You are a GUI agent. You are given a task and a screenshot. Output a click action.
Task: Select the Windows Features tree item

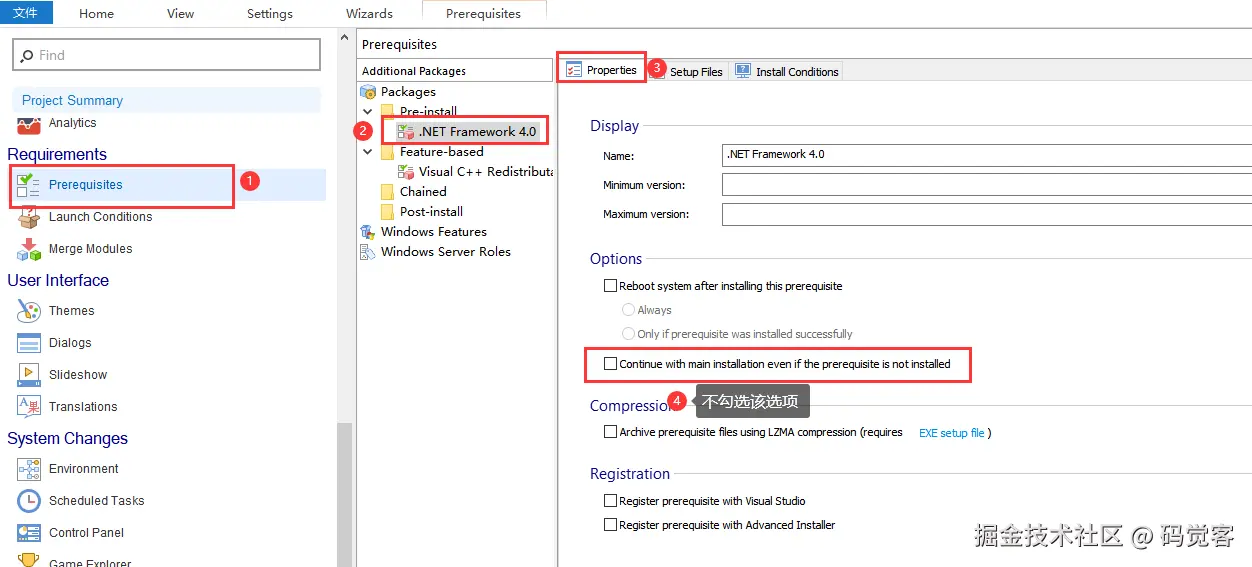(x=434, y=232)
